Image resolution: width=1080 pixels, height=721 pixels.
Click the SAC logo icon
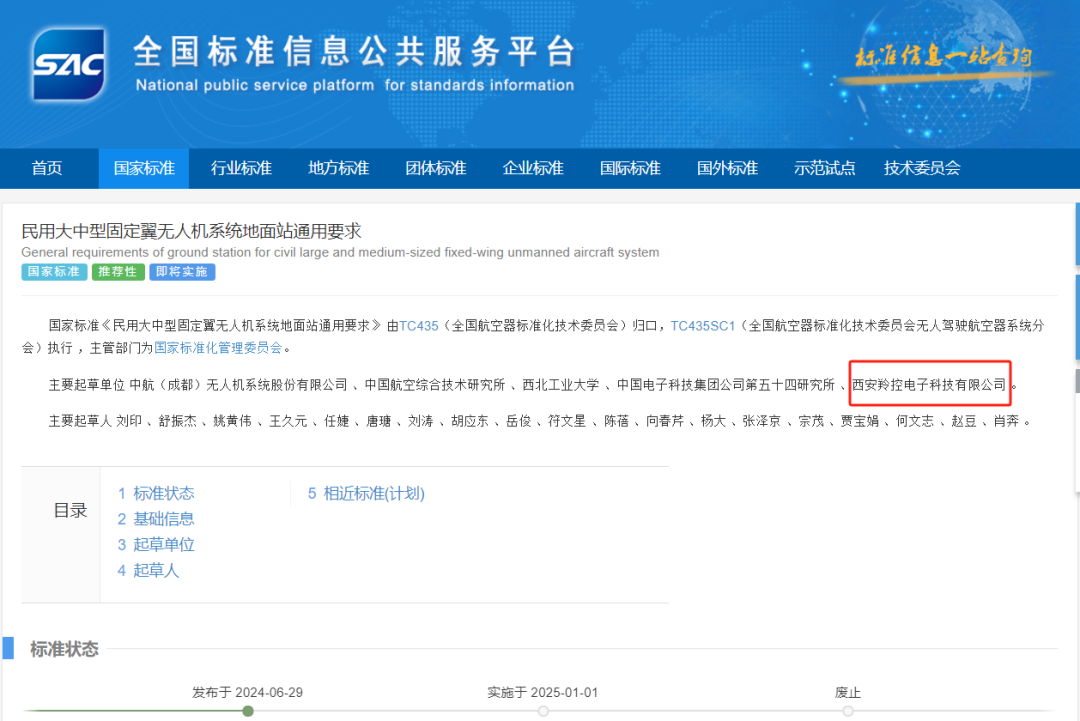pyautogui.click(x=68, y=65)
